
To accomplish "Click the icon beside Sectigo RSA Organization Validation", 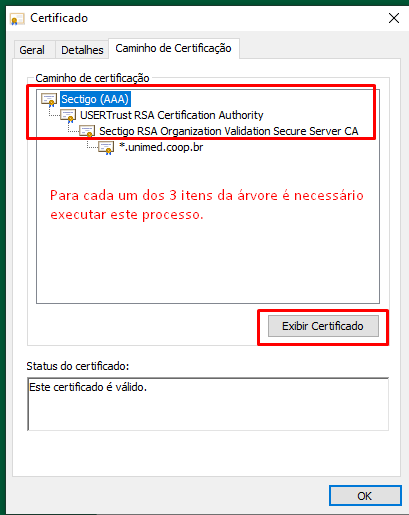I will click(87, 131).
